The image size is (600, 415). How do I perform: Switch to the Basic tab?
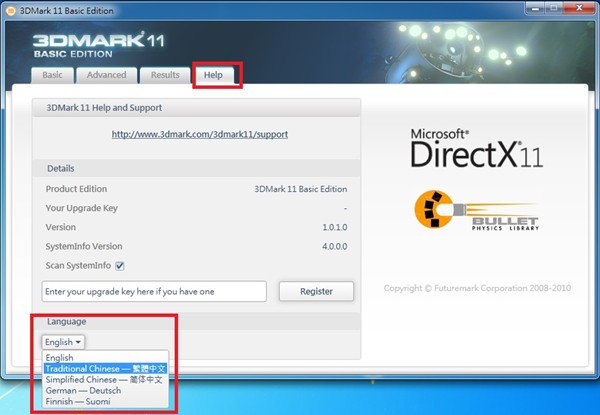52,75
